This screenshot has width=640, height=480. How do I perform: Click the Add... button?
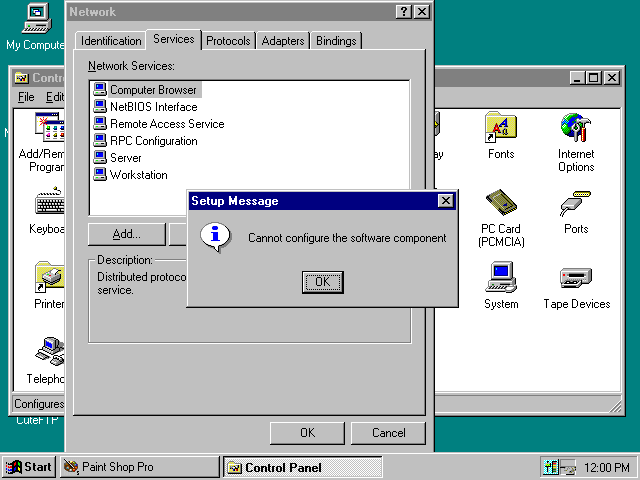[127, 234]
